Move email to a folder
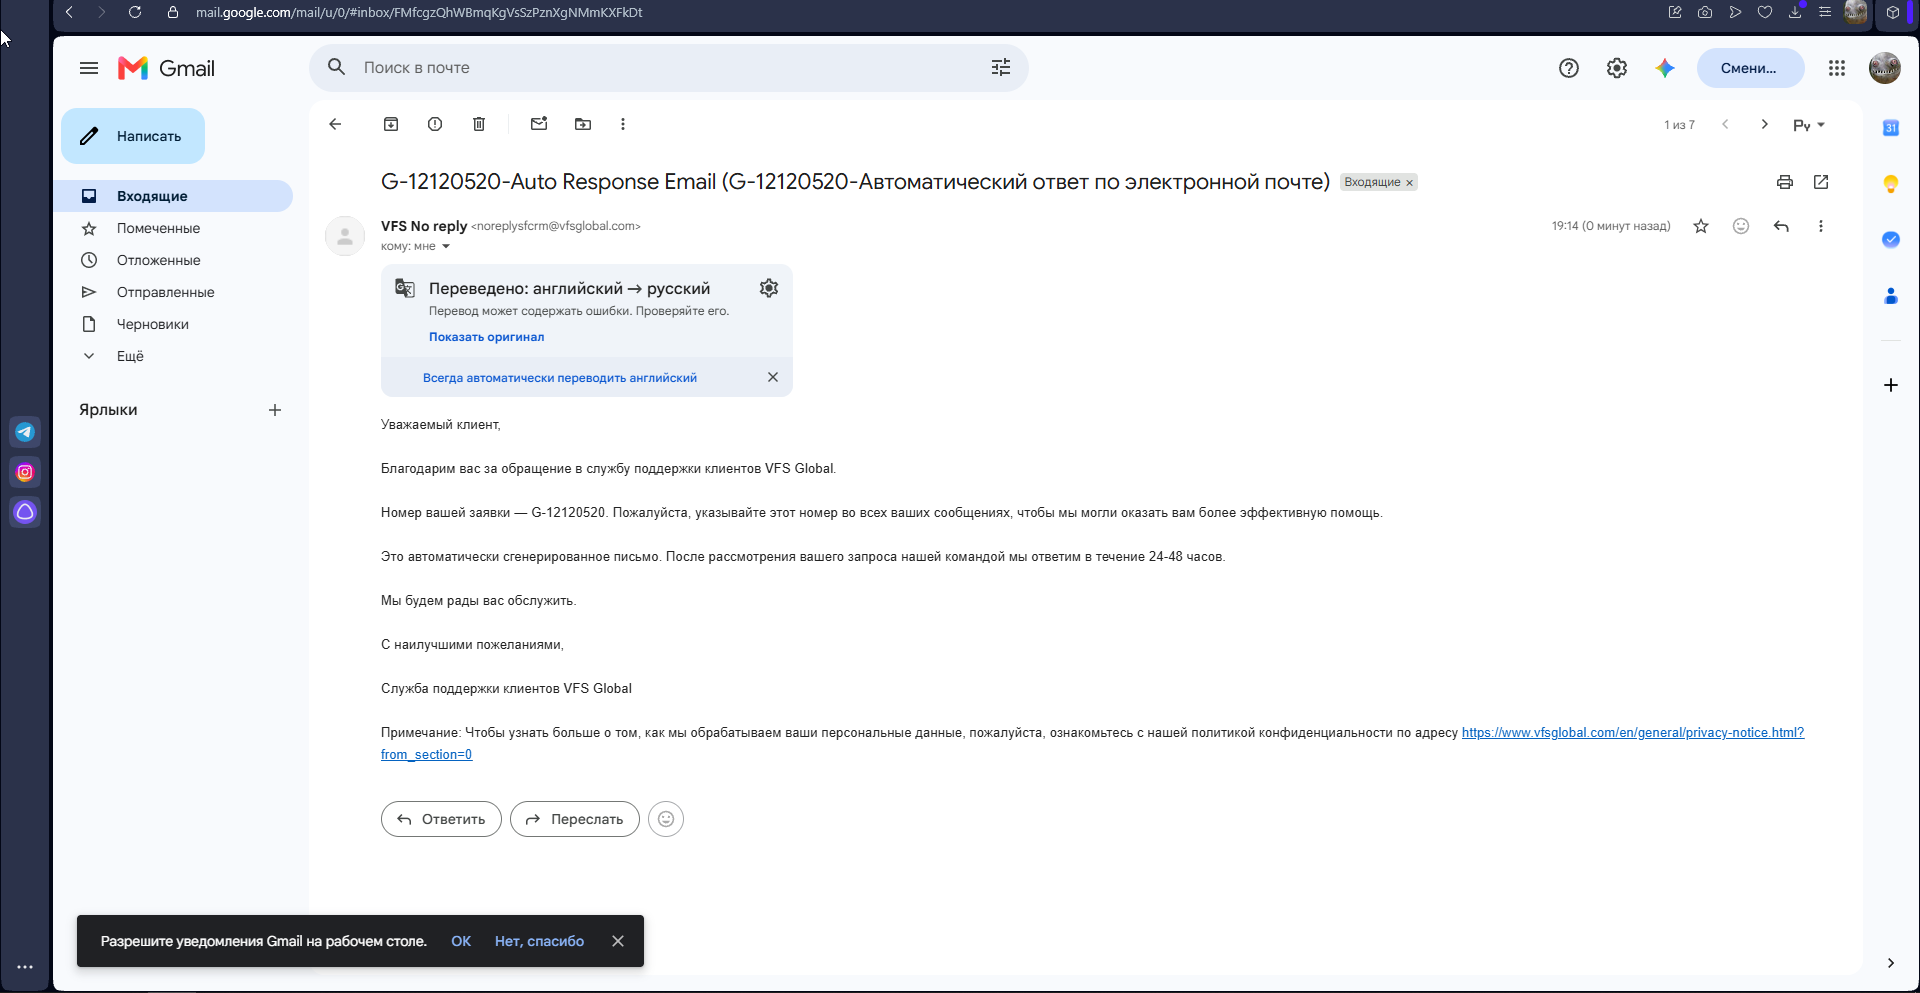Screen dimensions: 1920x993 (583, 124)
